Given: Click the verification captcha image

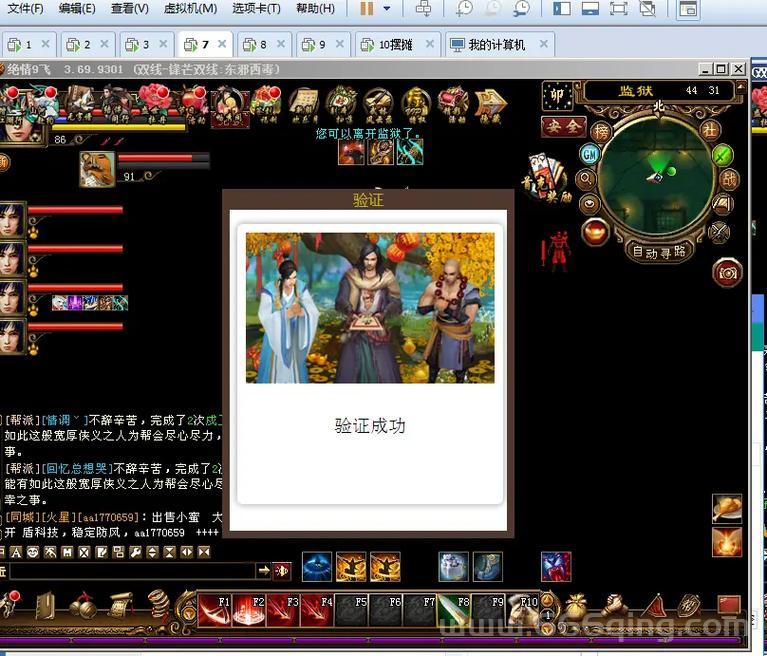Looking at the screenshot, I should pyautogui.click(x=370, y=308).
